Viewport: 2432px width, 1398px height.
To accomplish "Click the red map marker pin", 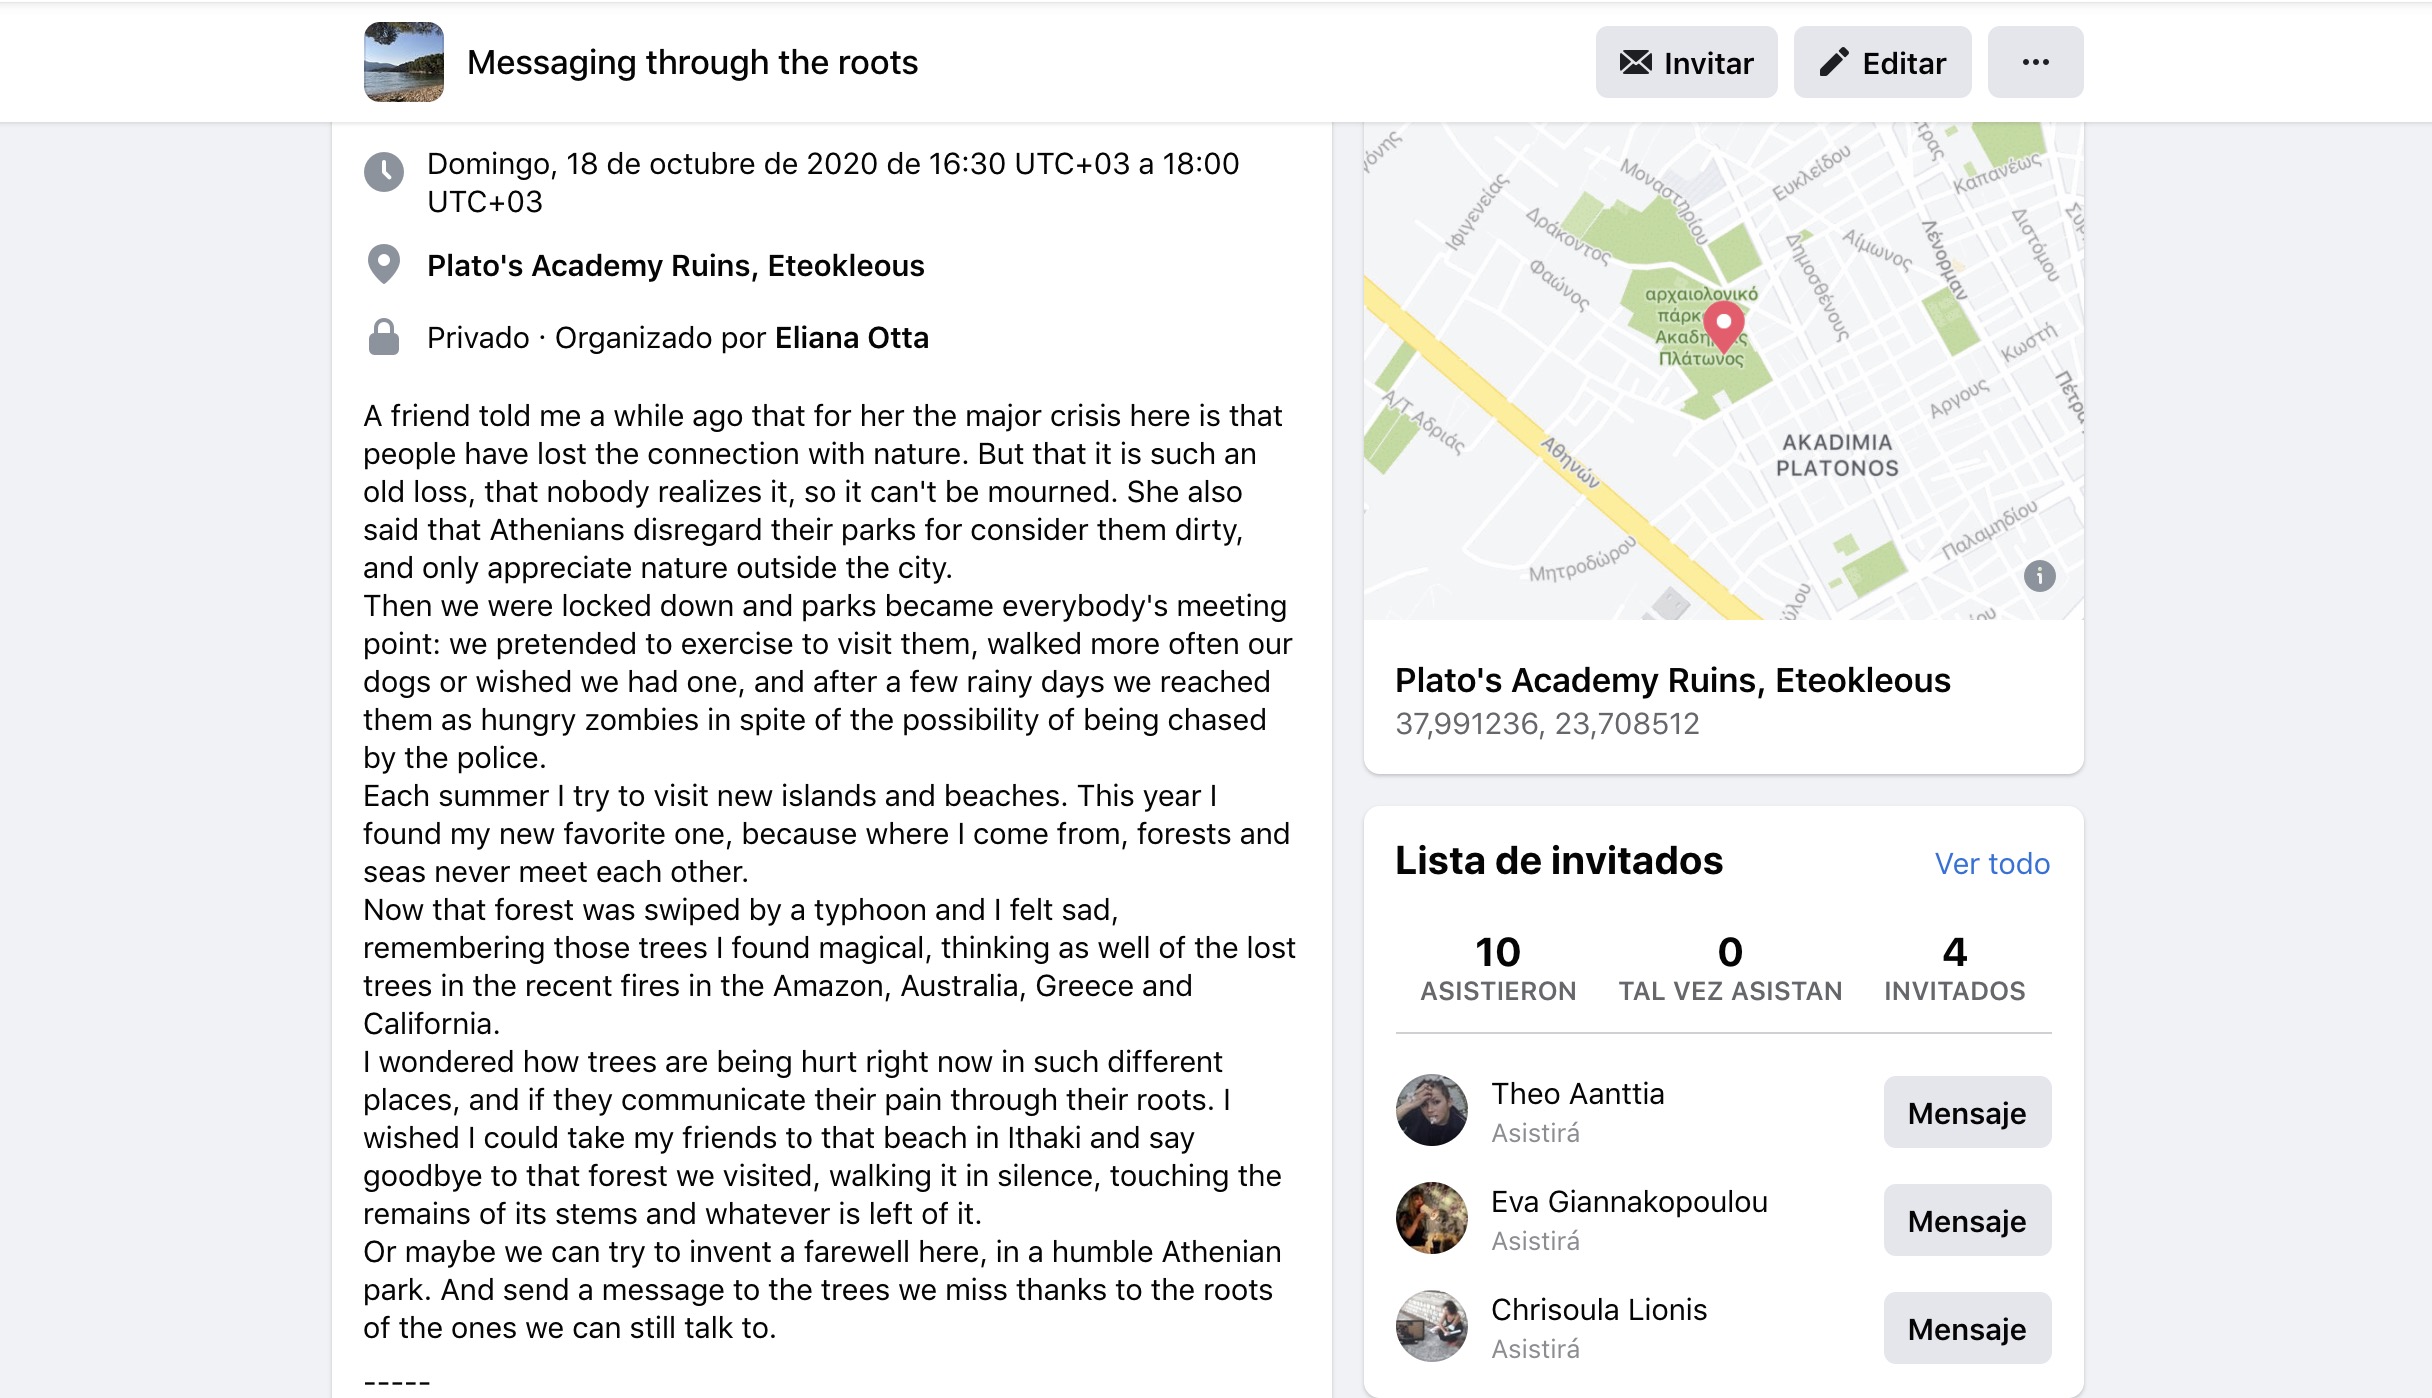I will (x=1724, y=324).
